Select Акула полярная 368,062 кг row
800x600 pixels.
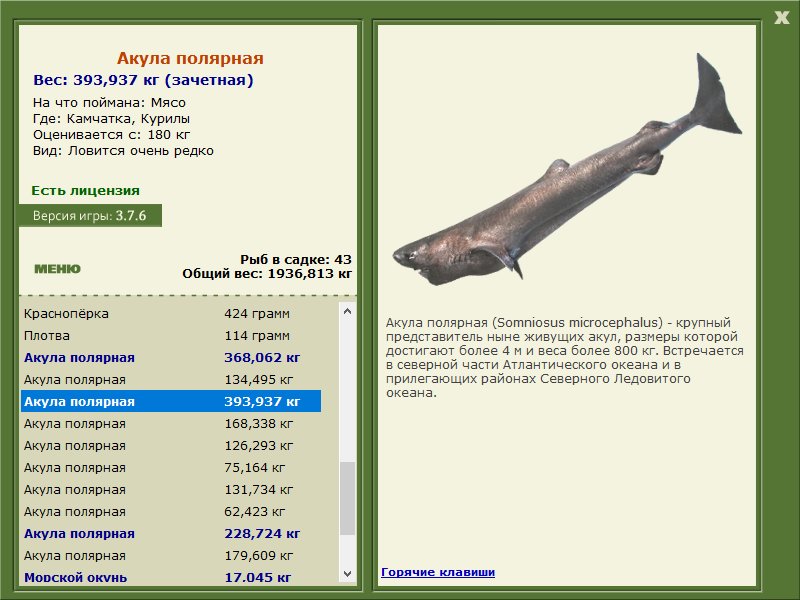pos(171,357)
